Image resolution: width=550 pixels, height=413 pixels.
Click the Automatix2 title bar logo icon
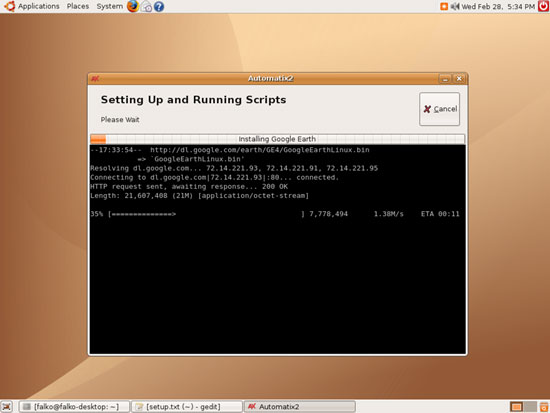pyautogui.click(x=95, y=79)
